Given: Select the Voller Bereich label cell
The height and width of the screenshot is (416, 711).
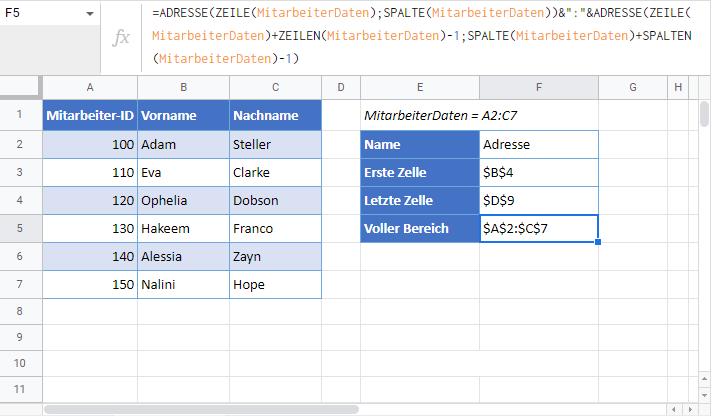Looking at the screenshot, I should pyautogui.click(x=420, y=228).
